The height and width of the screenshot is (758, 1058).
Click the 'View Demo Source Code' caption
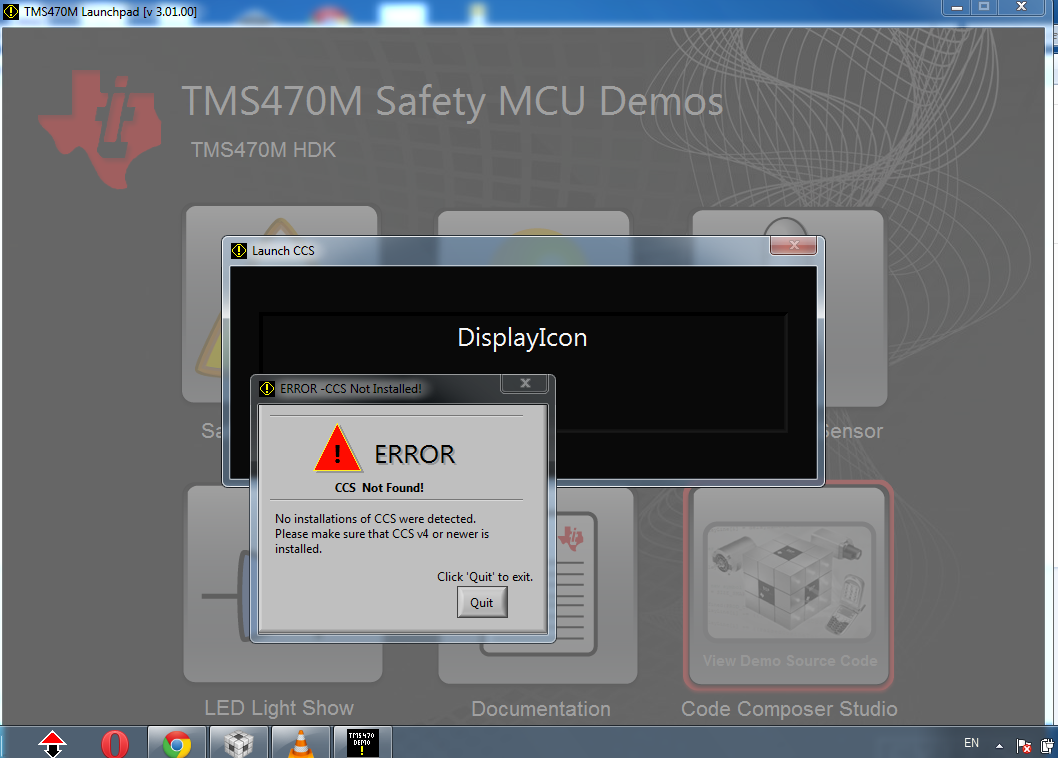[x=790, y=661]
